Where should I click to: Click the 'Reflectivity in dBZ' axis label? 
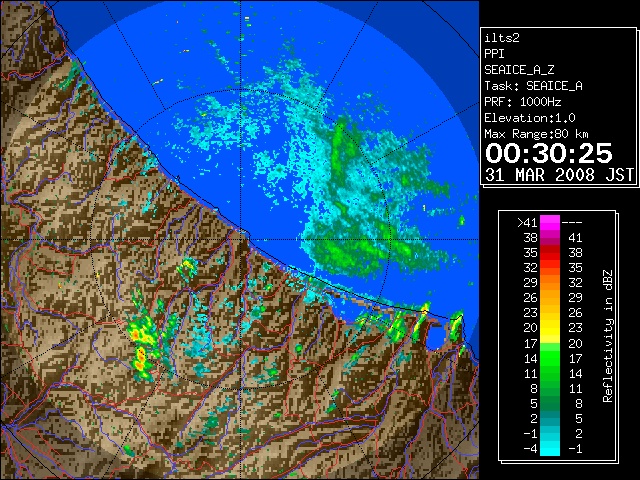608,336
